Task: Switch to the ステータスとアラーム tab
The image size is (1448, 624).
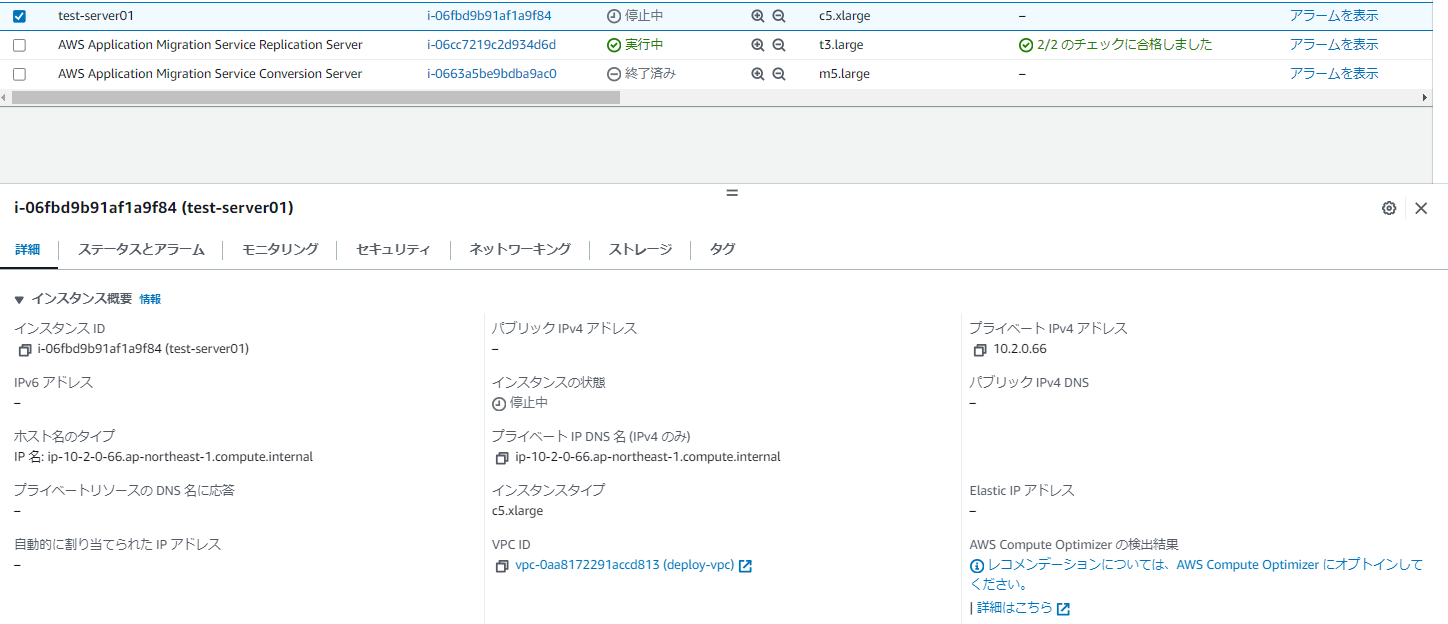Action: [x=141, y=250]
